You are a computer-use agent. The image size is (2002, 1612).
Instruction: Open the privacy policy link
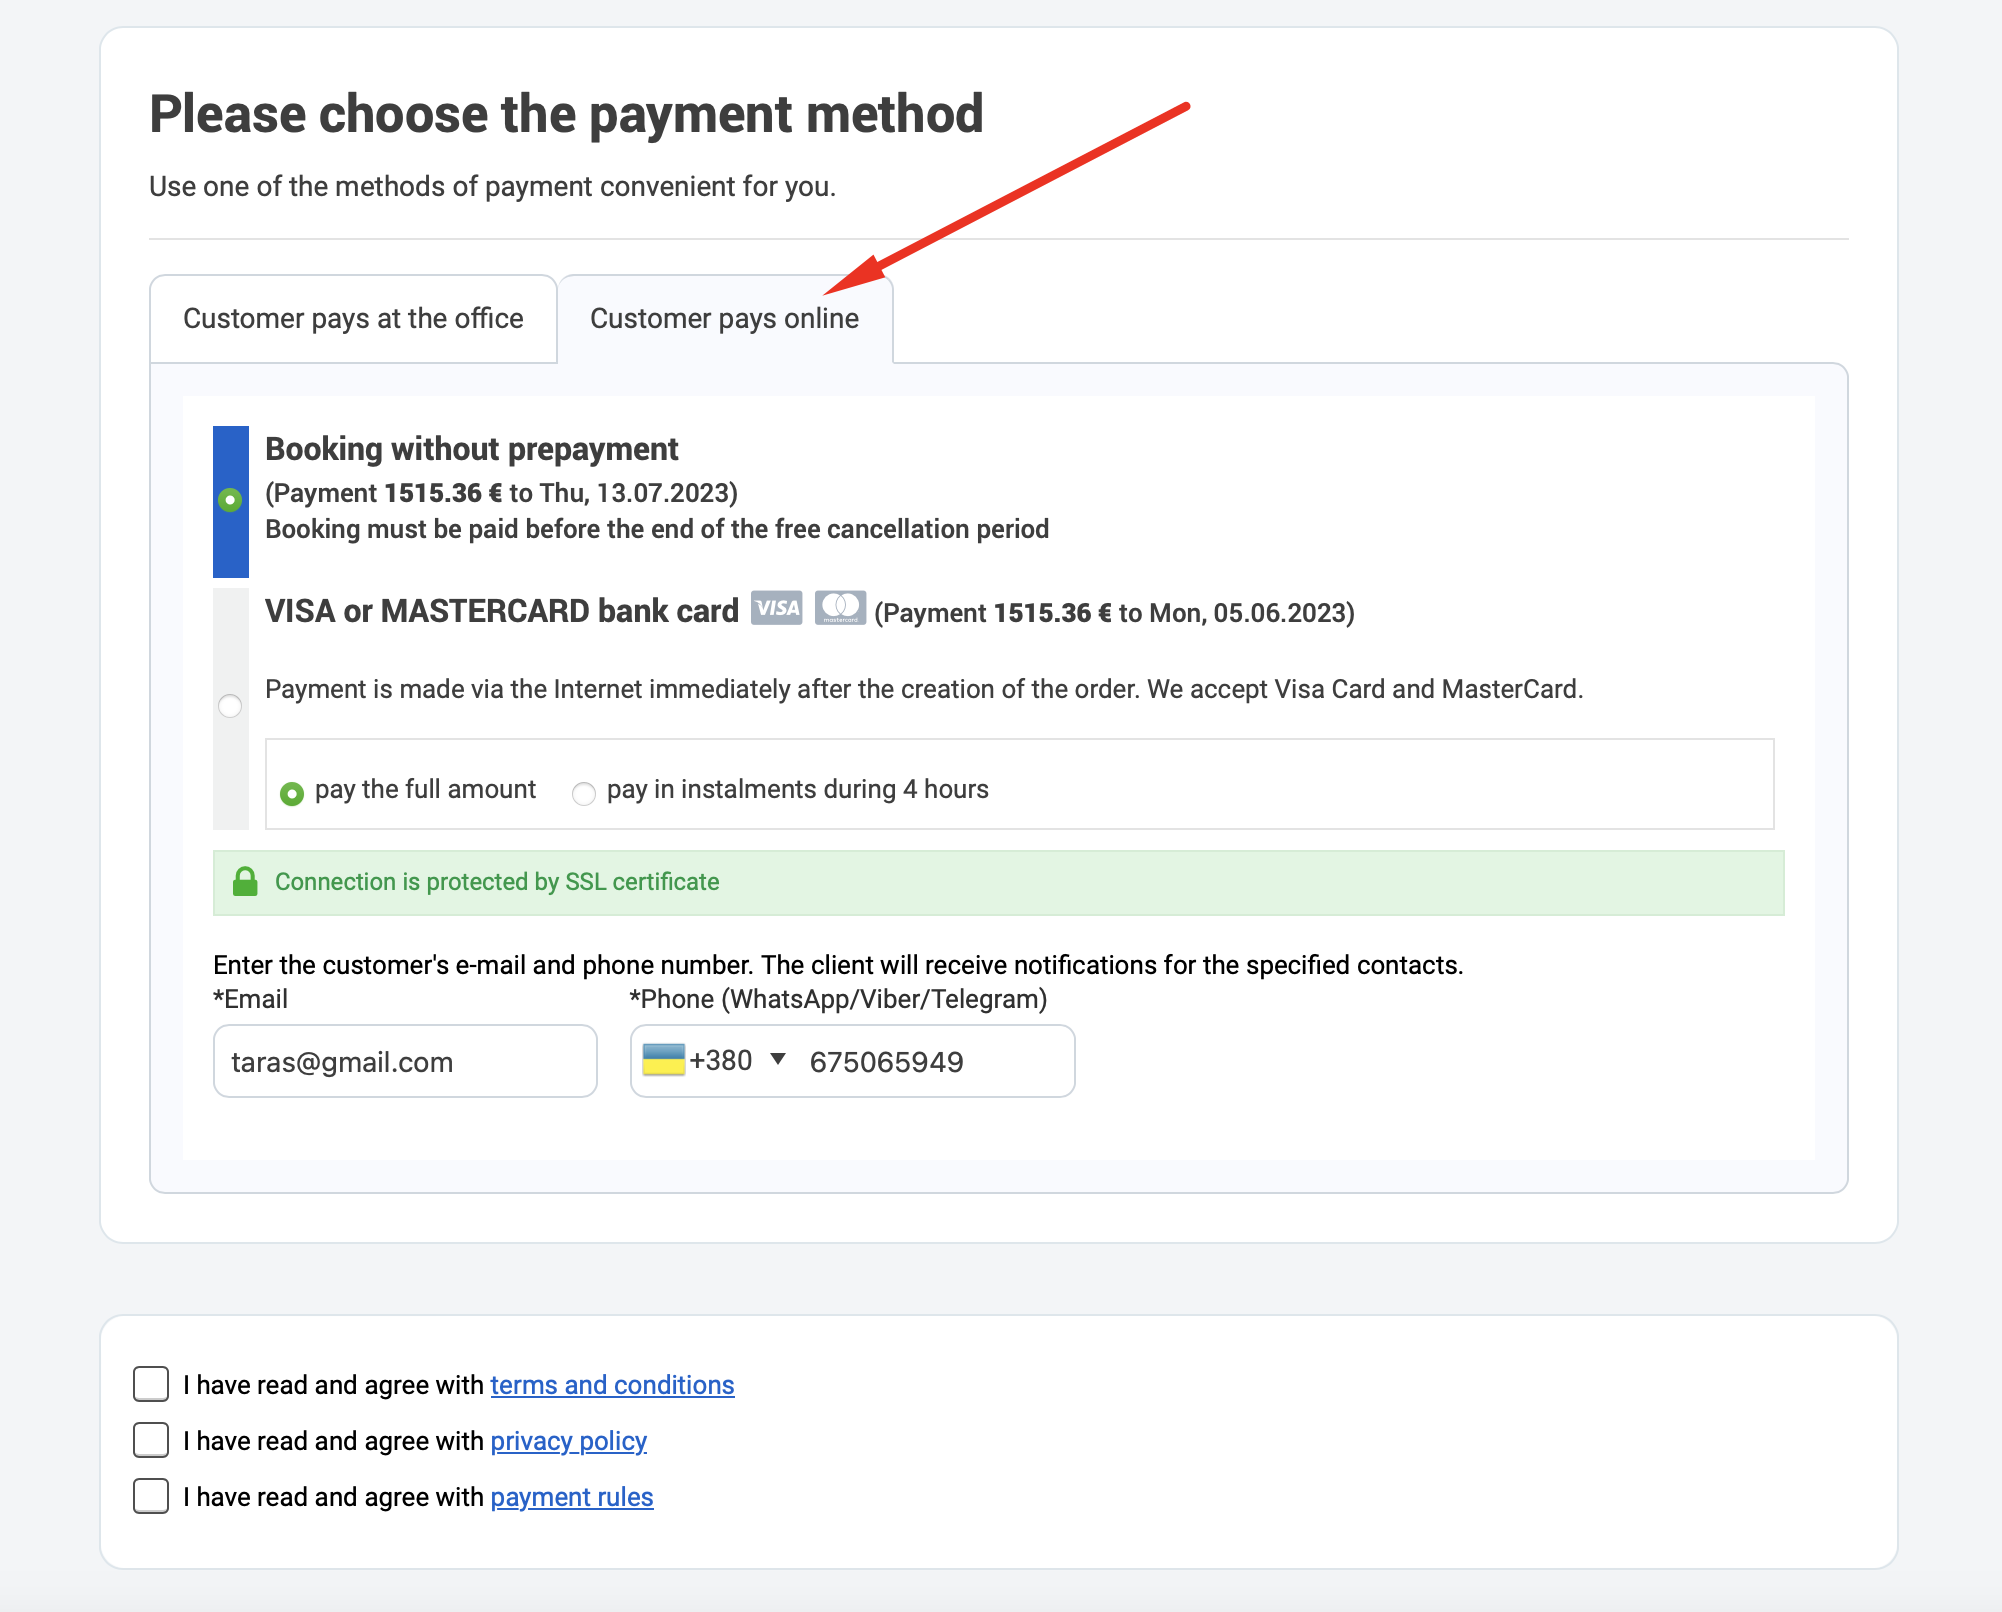[568, 1441]
